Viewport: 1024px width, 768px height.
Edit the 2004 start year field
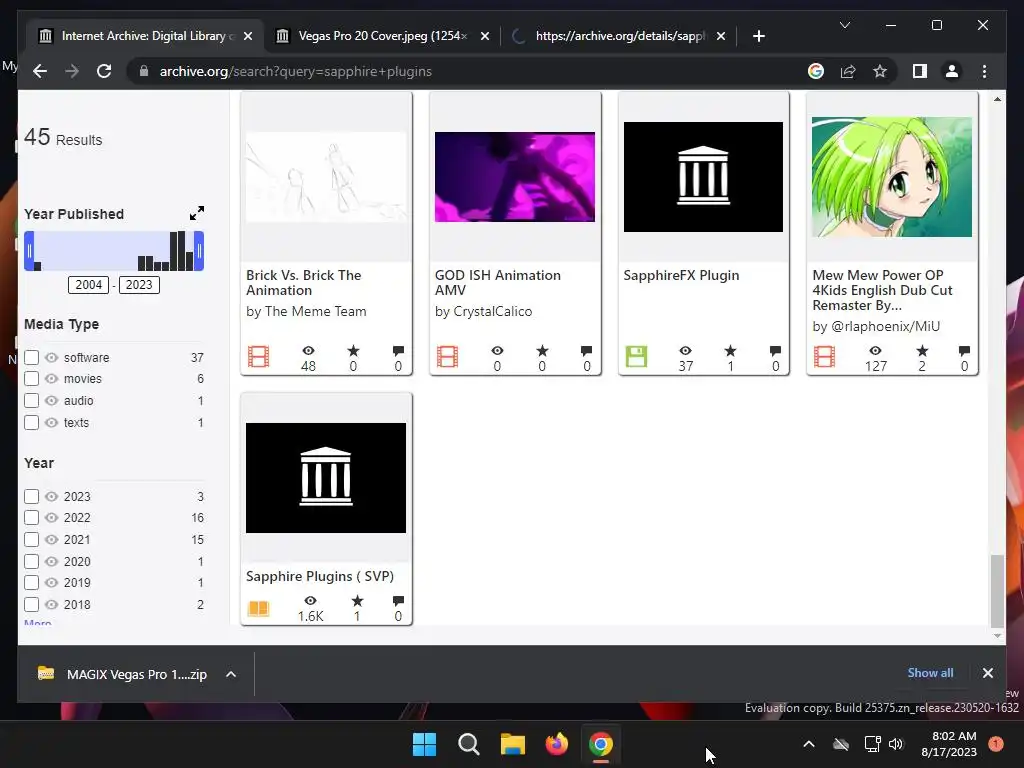(88, 285)
